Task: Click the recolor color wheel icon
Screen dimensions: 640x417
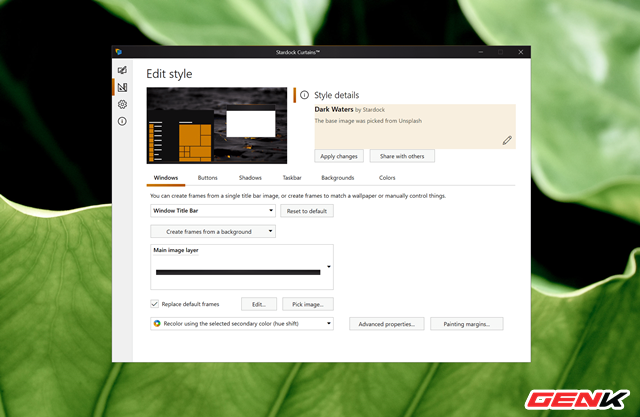Action: 157,324
